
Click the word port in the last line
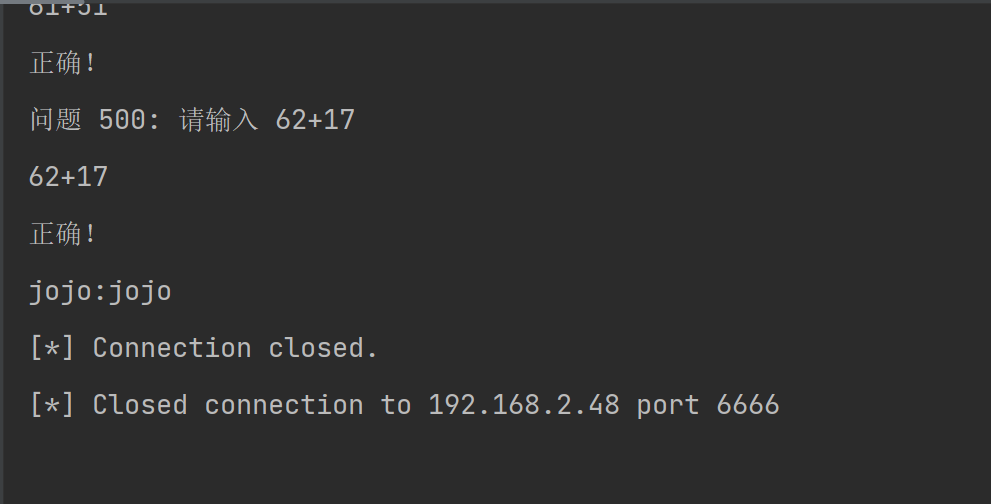coord(667,405)
